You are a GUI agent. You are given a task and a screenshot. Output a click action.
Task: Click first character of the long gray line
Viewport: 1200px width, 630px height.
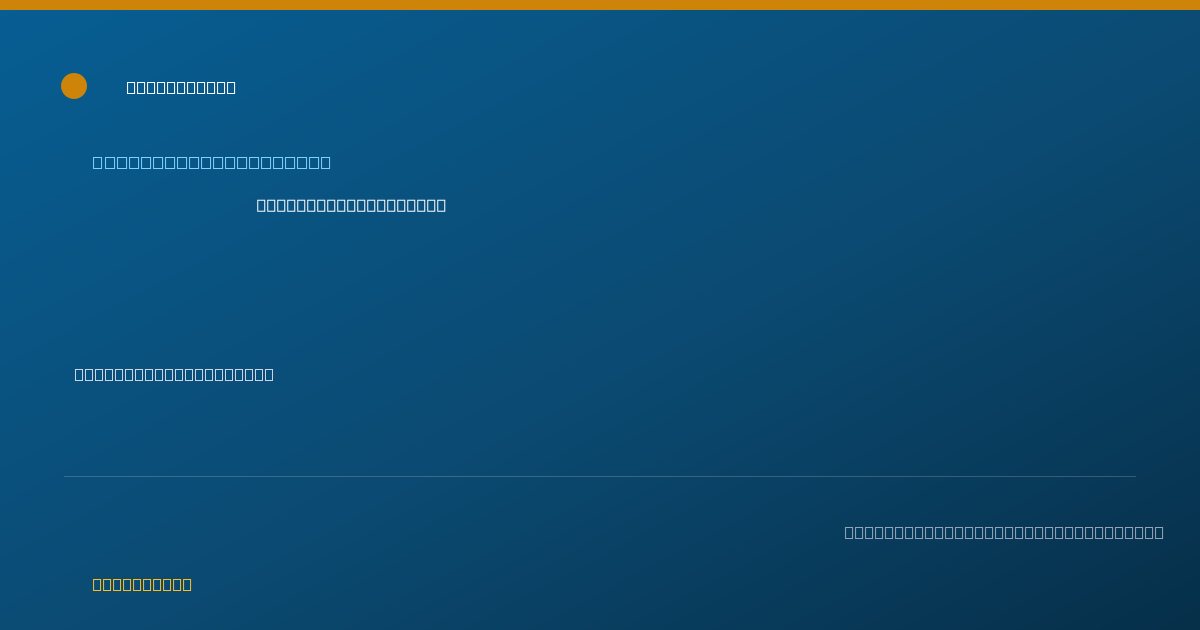(x=849, y=532)
